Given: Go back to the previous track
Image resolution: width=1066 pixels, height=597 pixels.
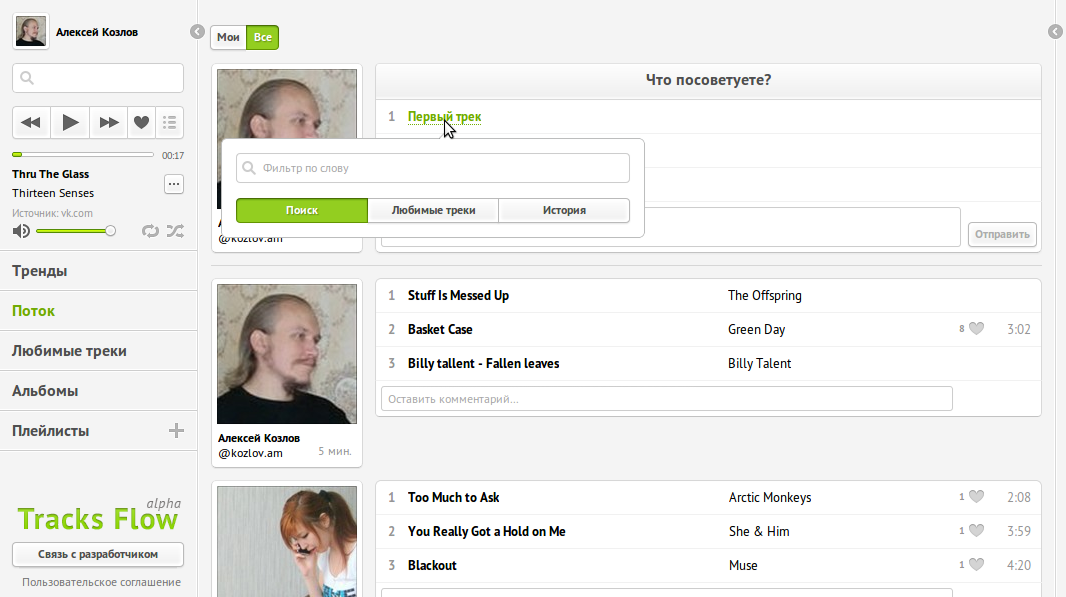Looking at the screenshot, I should [32, 122].
